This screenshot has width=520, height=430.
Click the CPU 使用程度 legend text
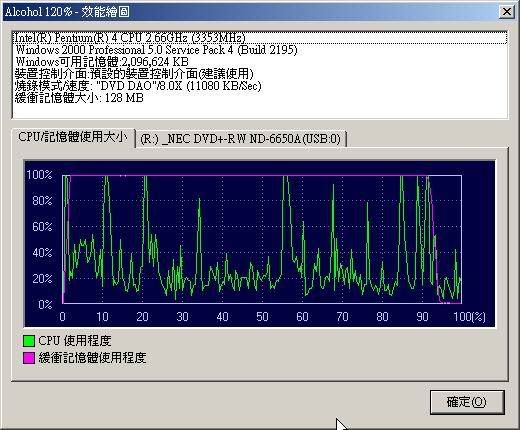[x=75, y=341]
